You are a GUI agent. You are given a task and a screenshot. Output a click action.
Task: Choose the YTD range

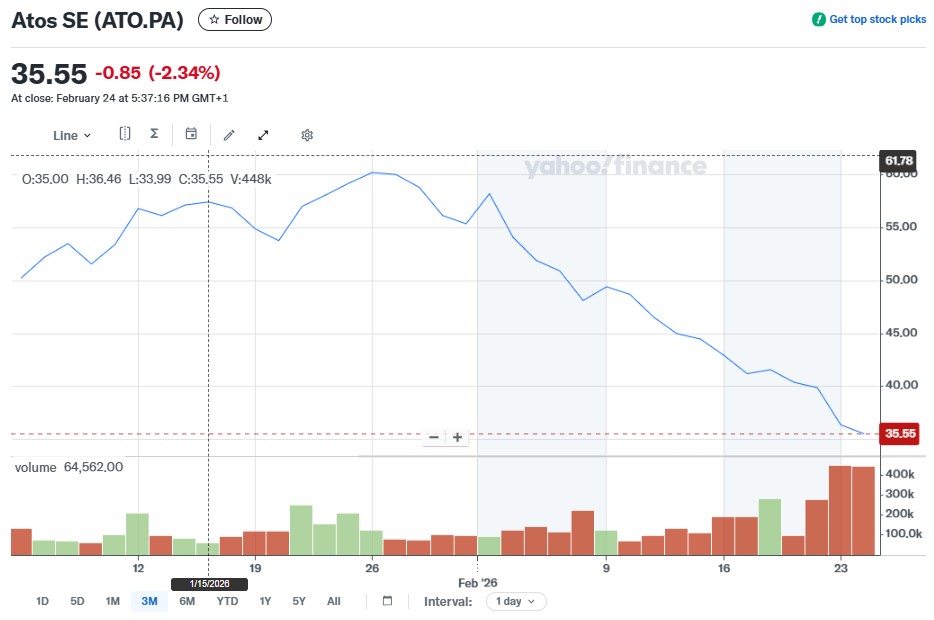click(x=227, y=601)
